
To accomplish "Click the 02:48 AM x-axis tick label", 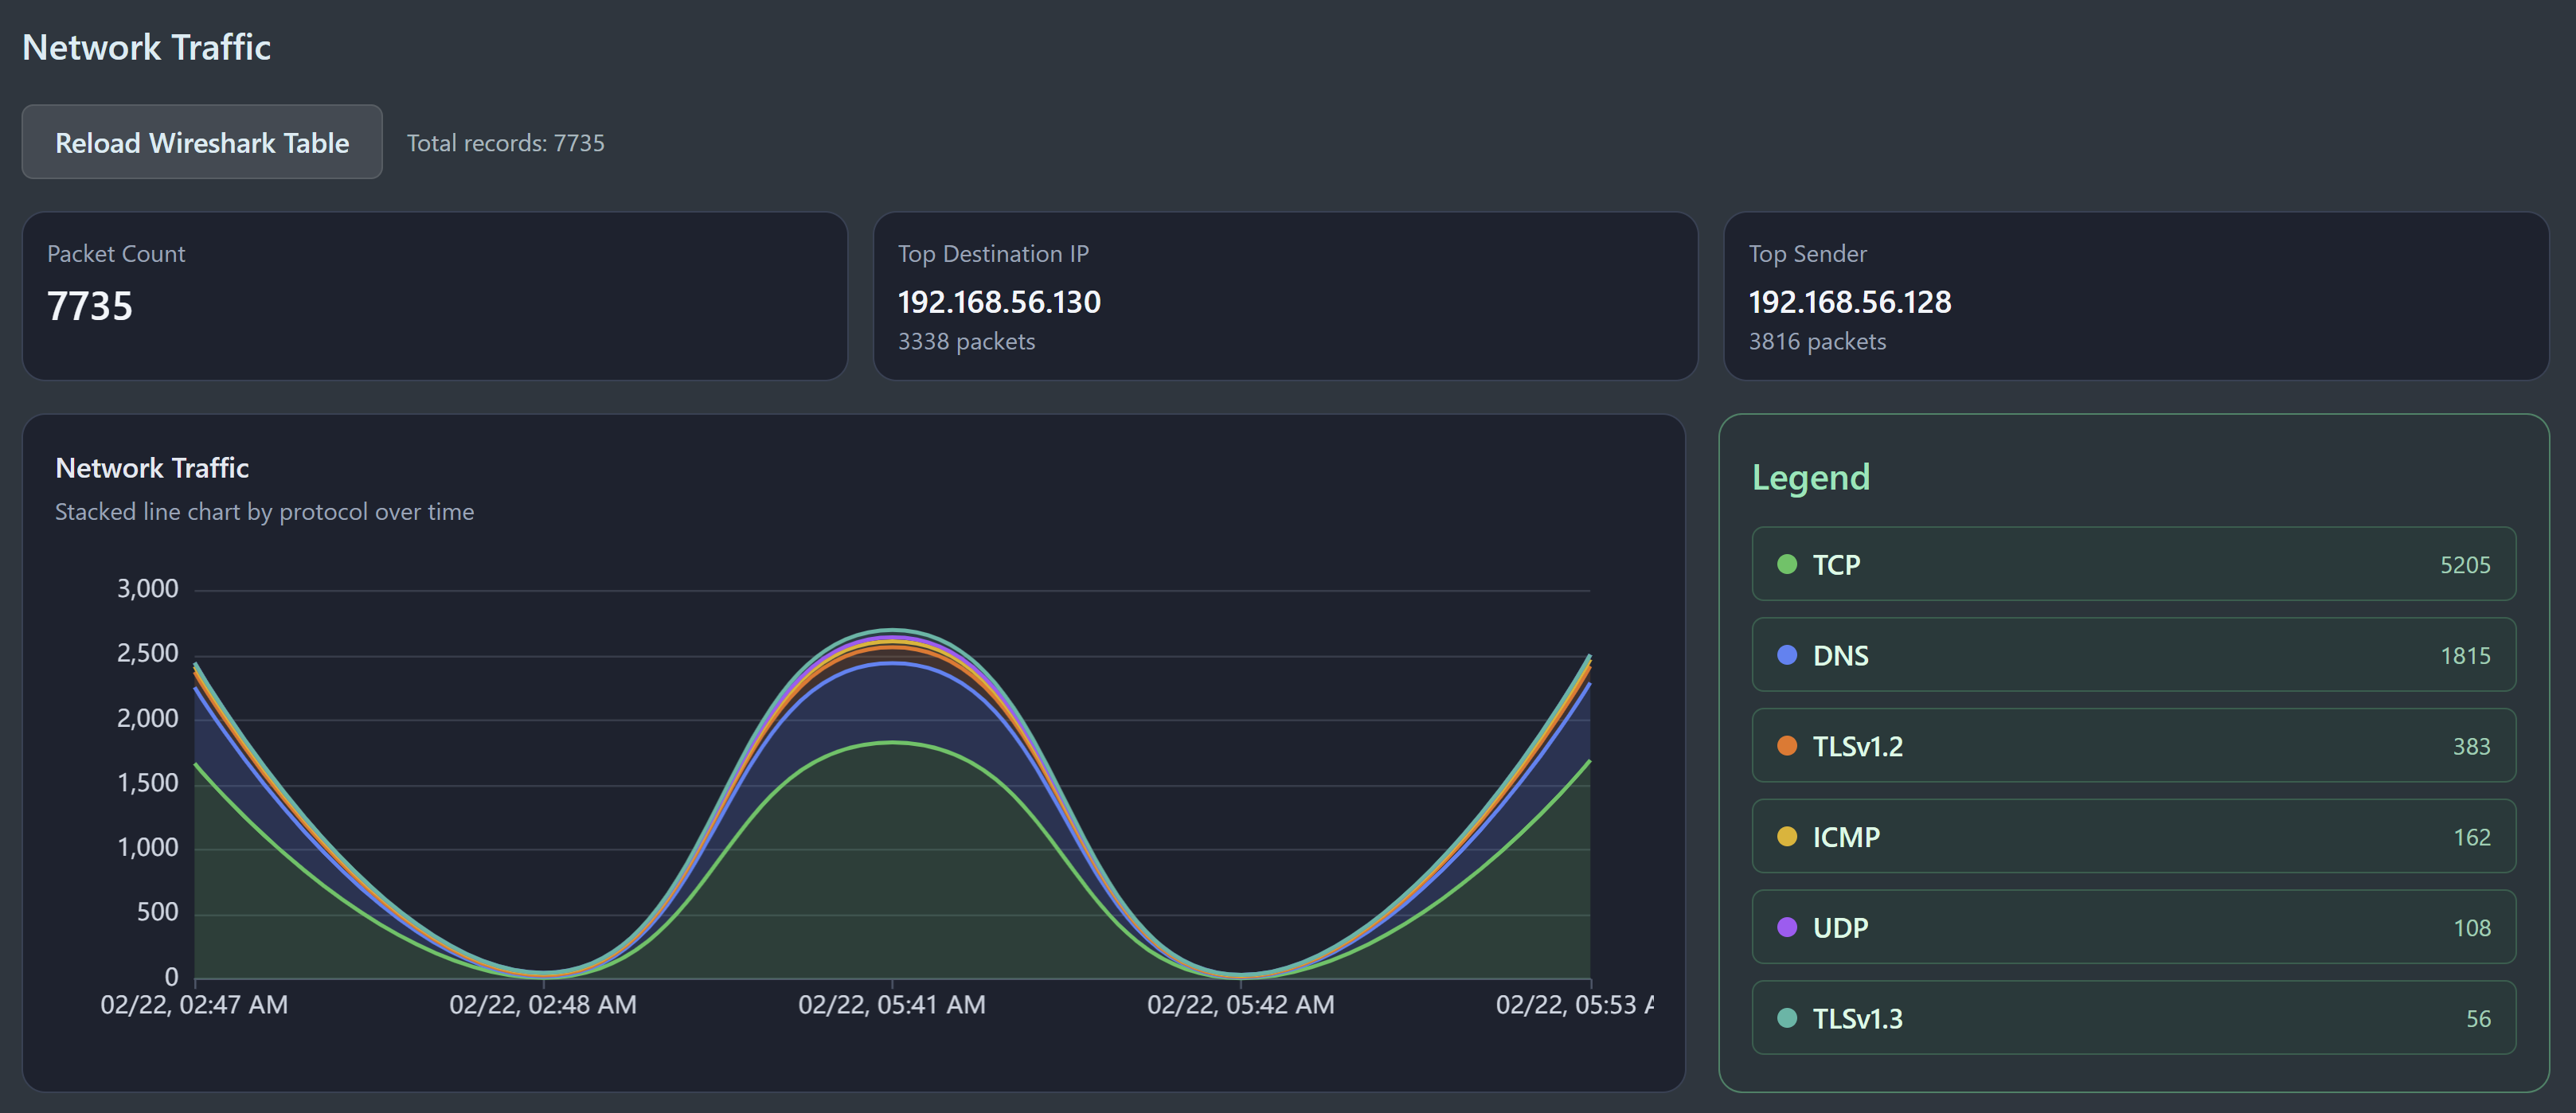I will pos(542,1004).
